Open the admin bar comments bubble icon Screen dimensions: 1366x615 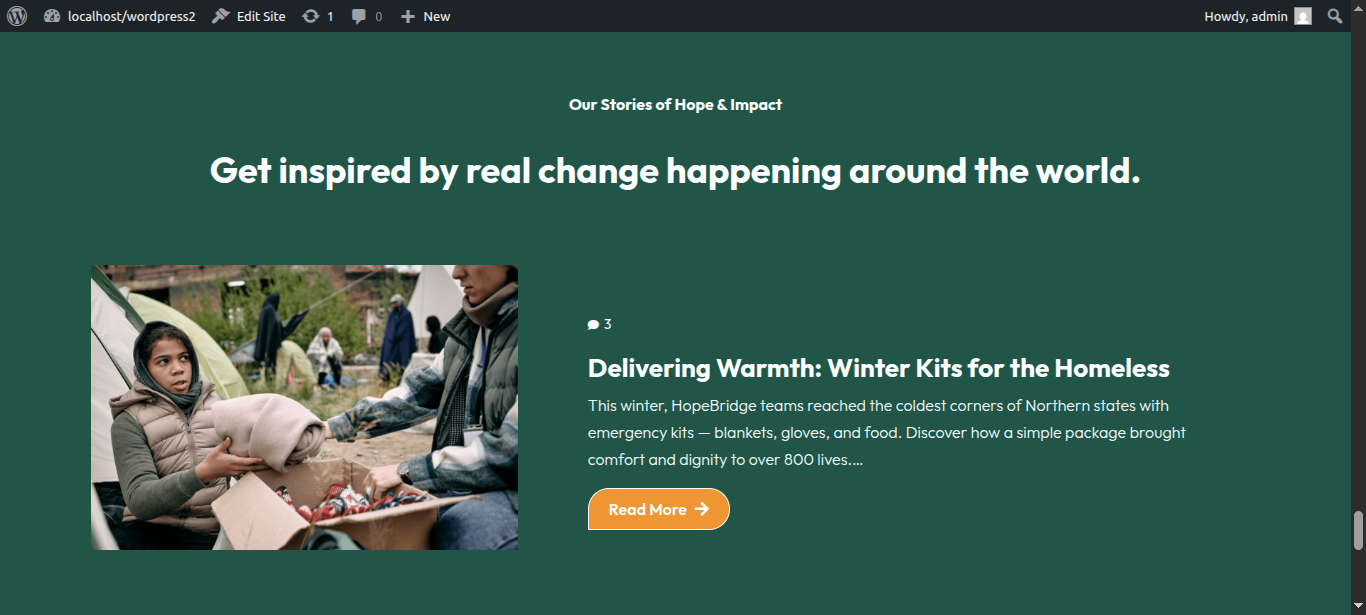359,16
